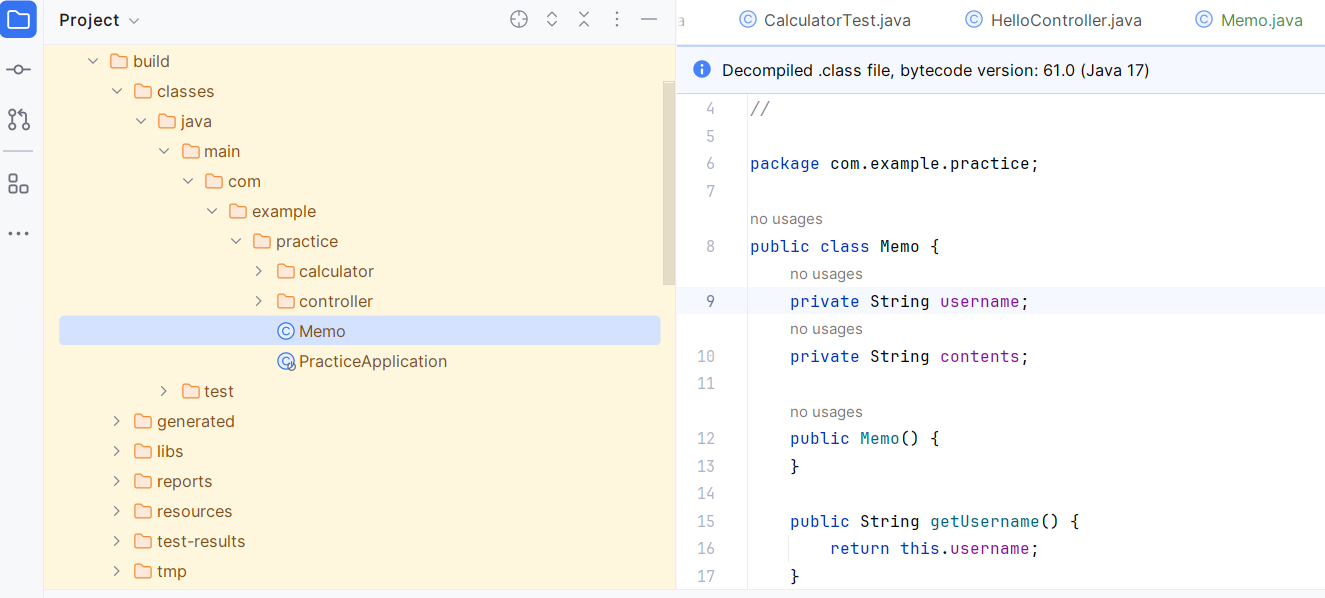Select Memo class in project tree
The height and width of the screenshot is (598, 1325).
point(360,331)
